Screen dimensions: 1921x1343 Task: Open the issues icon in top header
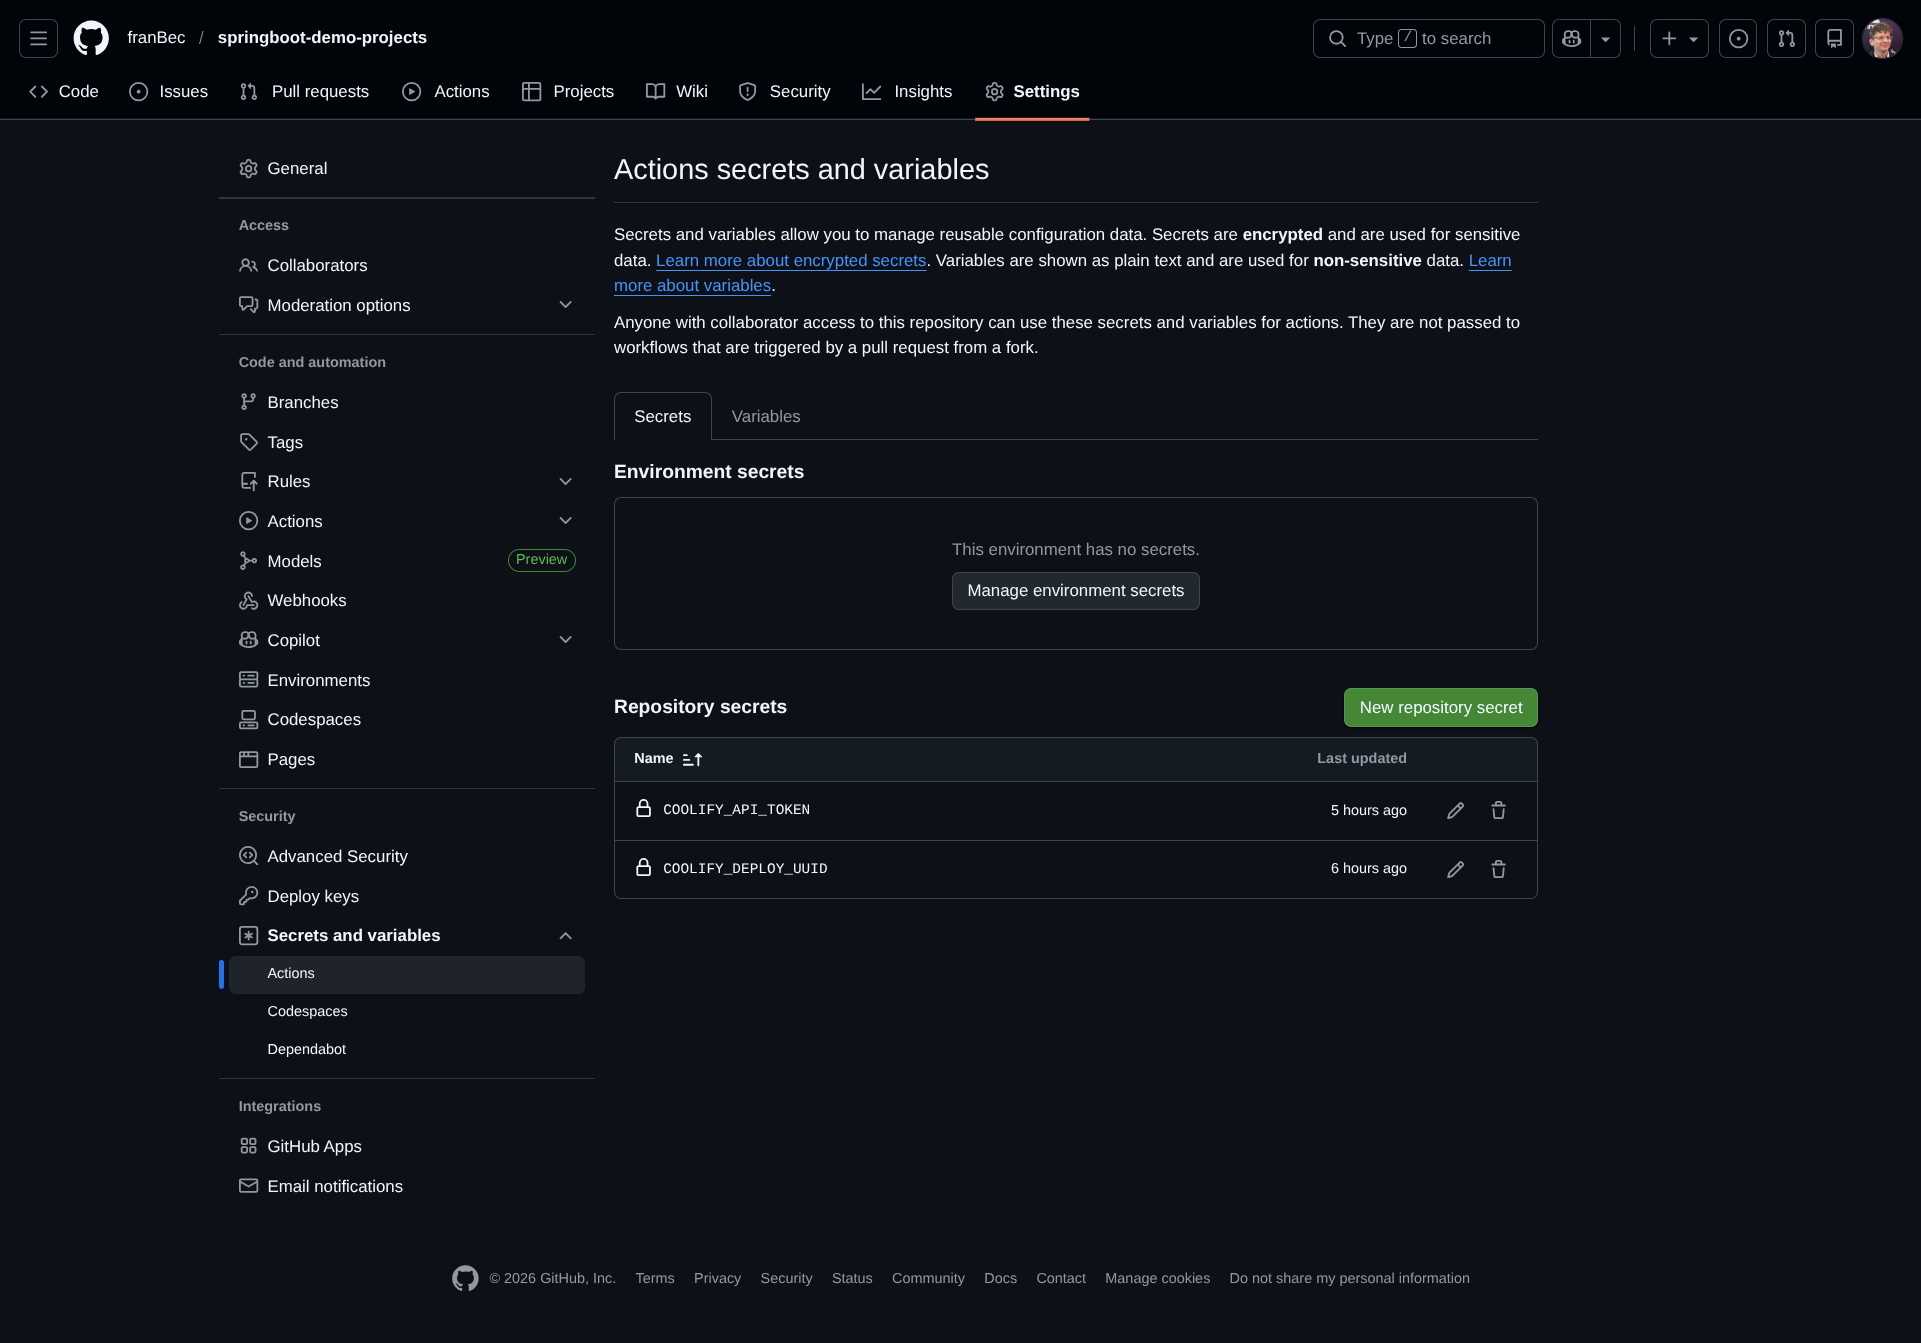coord(1738,38)
